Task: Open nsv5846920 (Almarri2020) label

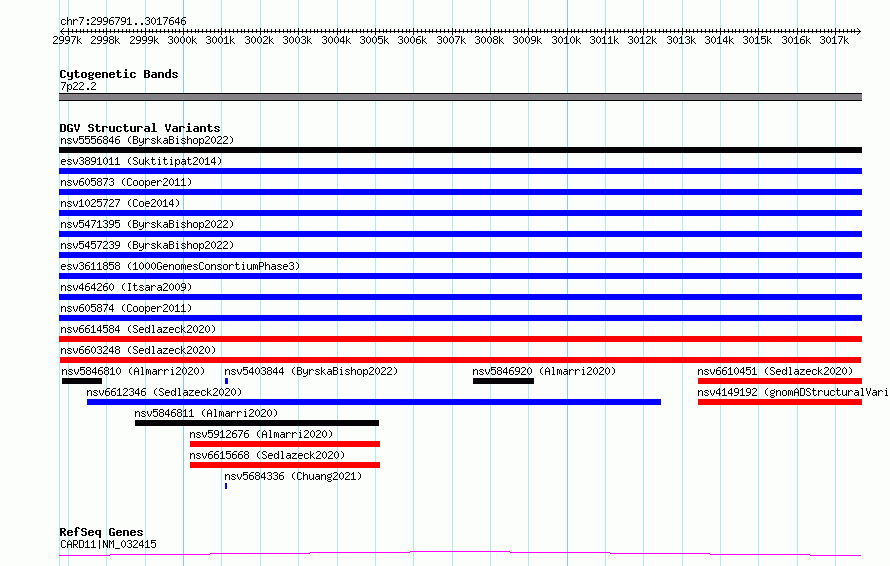Action: point(544,371)
